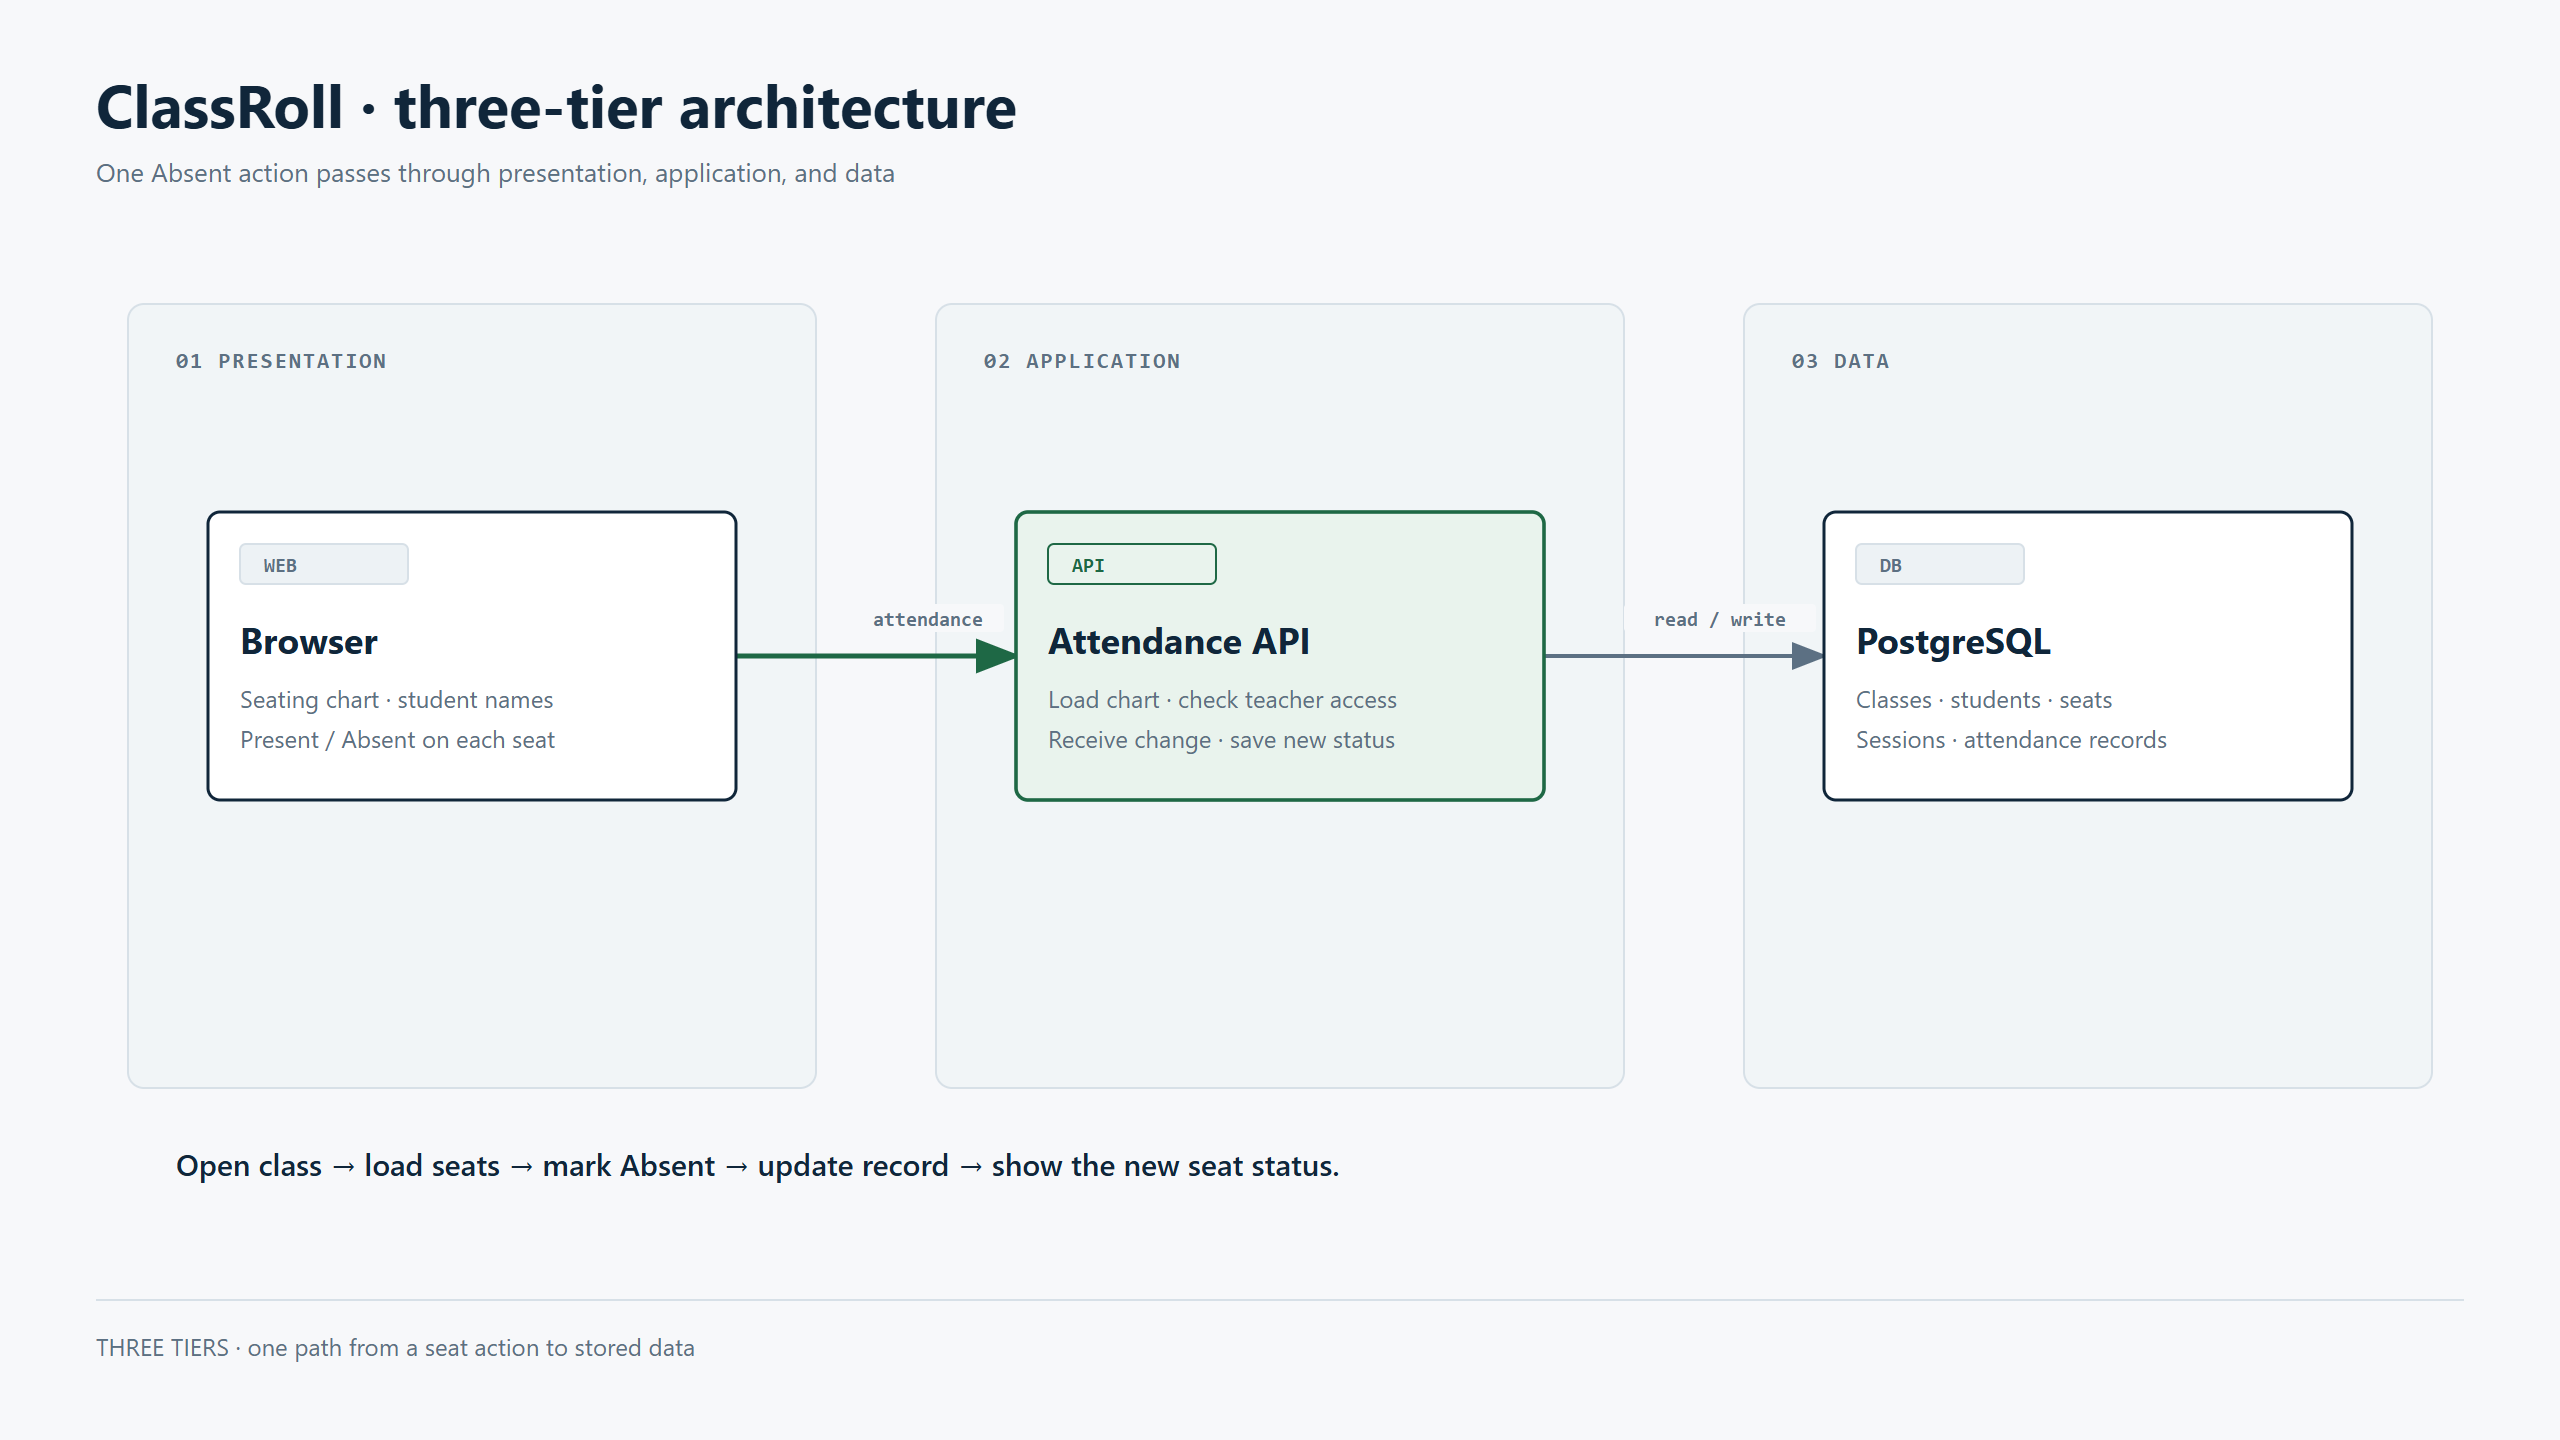Click the API tag badge

point(1131,564)
